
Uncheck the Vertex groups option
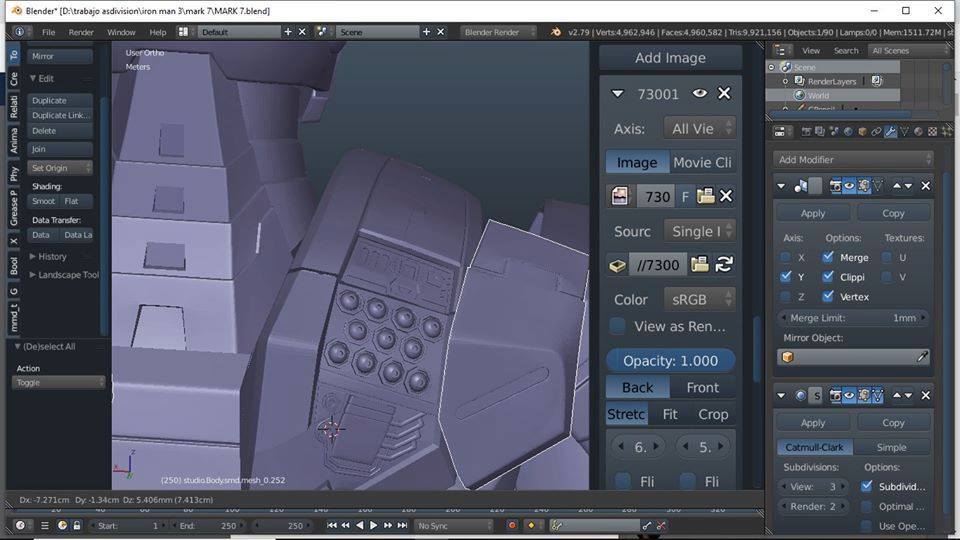click(828, 296)
